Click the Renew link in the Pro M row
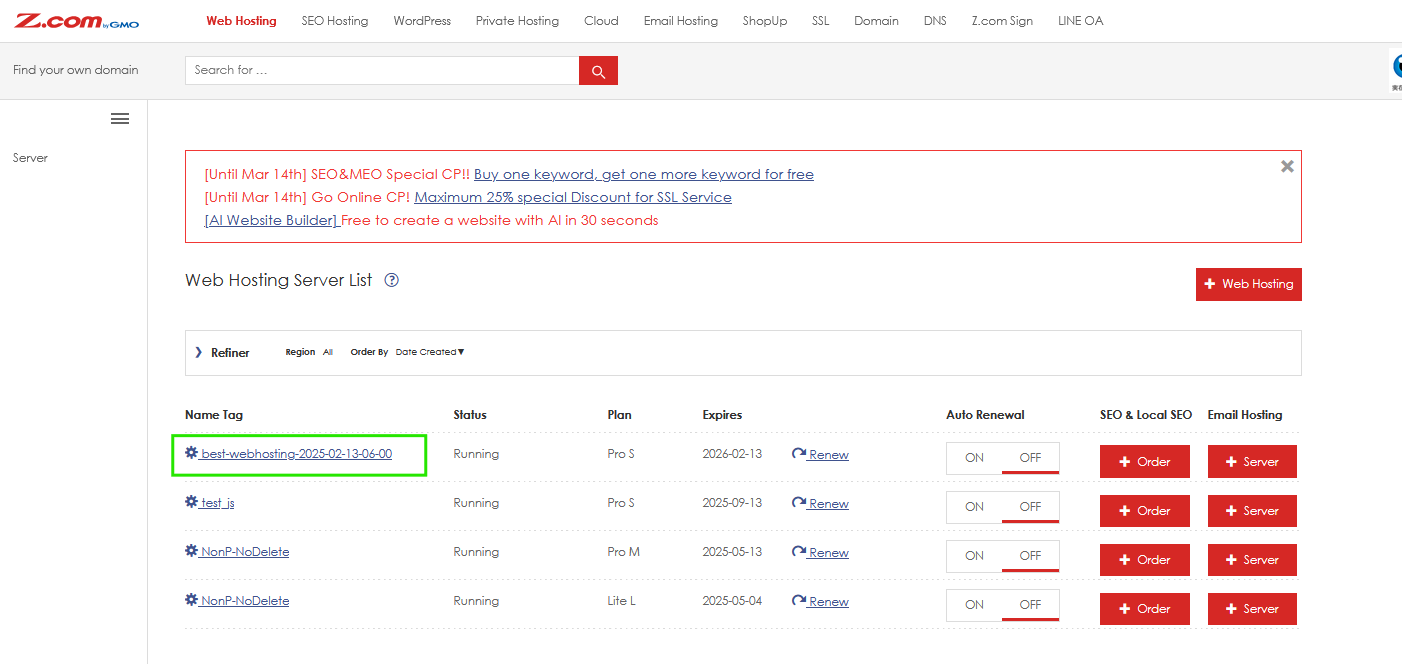 (829, 553)
